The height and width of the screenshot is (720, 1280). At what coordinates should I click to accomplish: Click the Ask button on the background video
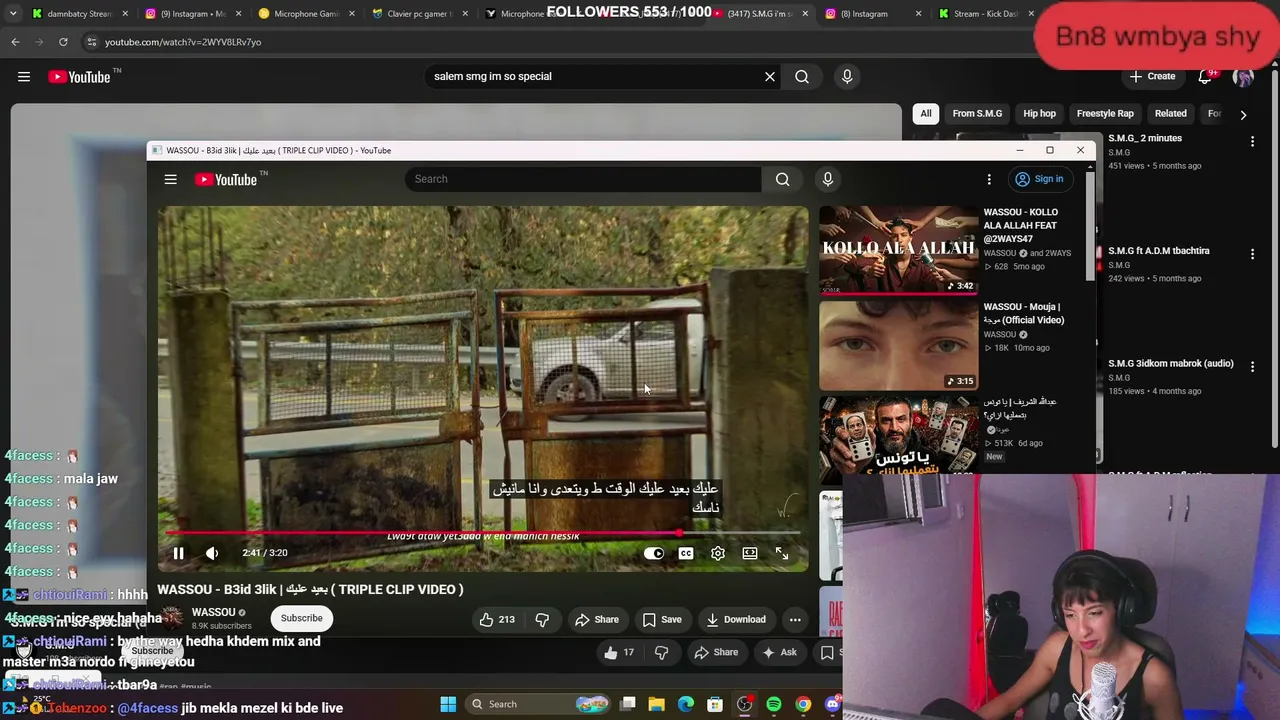[779, 653]
